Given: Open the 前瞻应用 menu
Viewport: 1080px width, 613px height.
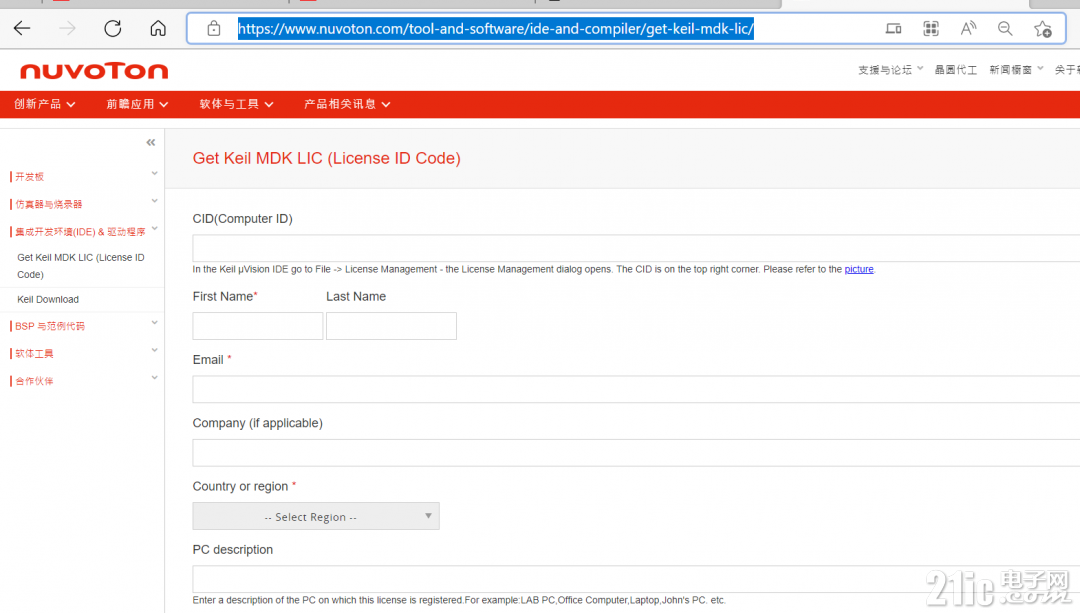Looking at the screenshot, I should (137, 104).
